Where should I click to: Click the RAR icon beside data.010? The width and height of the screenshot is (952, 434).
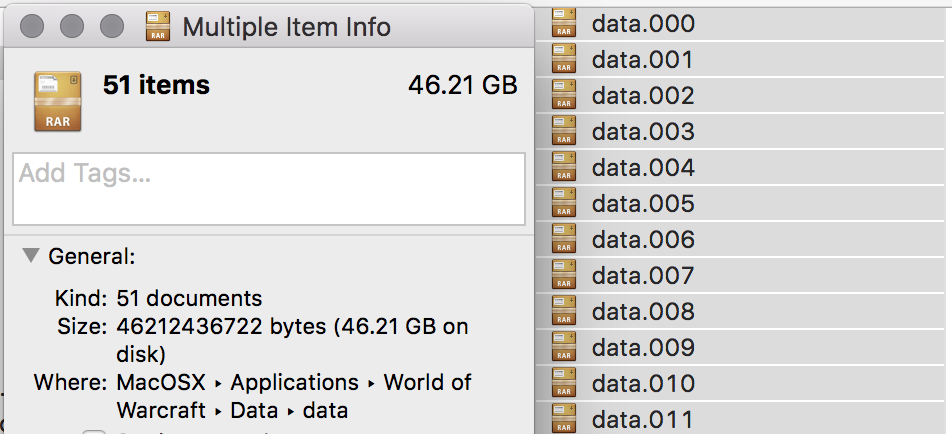click(565, 384)
